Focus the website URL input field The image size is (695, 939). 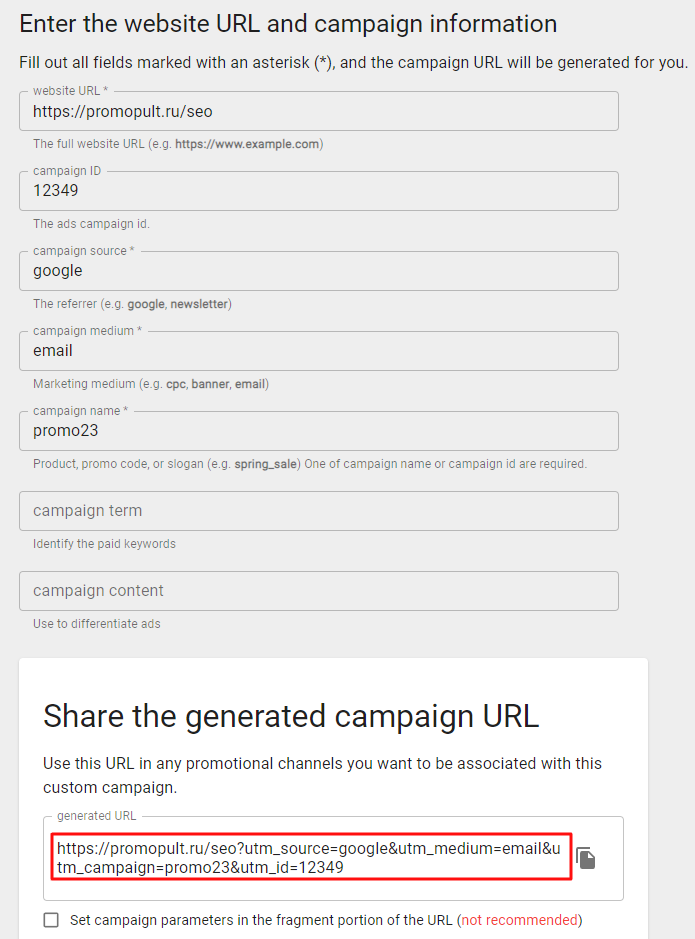(x=318, y=112)
